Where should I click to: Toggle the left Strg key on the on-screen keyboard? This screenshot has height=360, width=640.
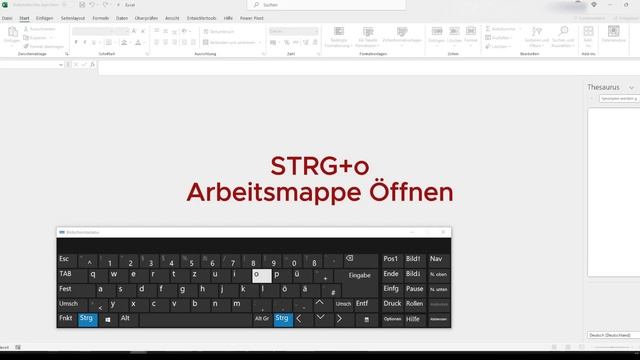click(x=87, y=320)
